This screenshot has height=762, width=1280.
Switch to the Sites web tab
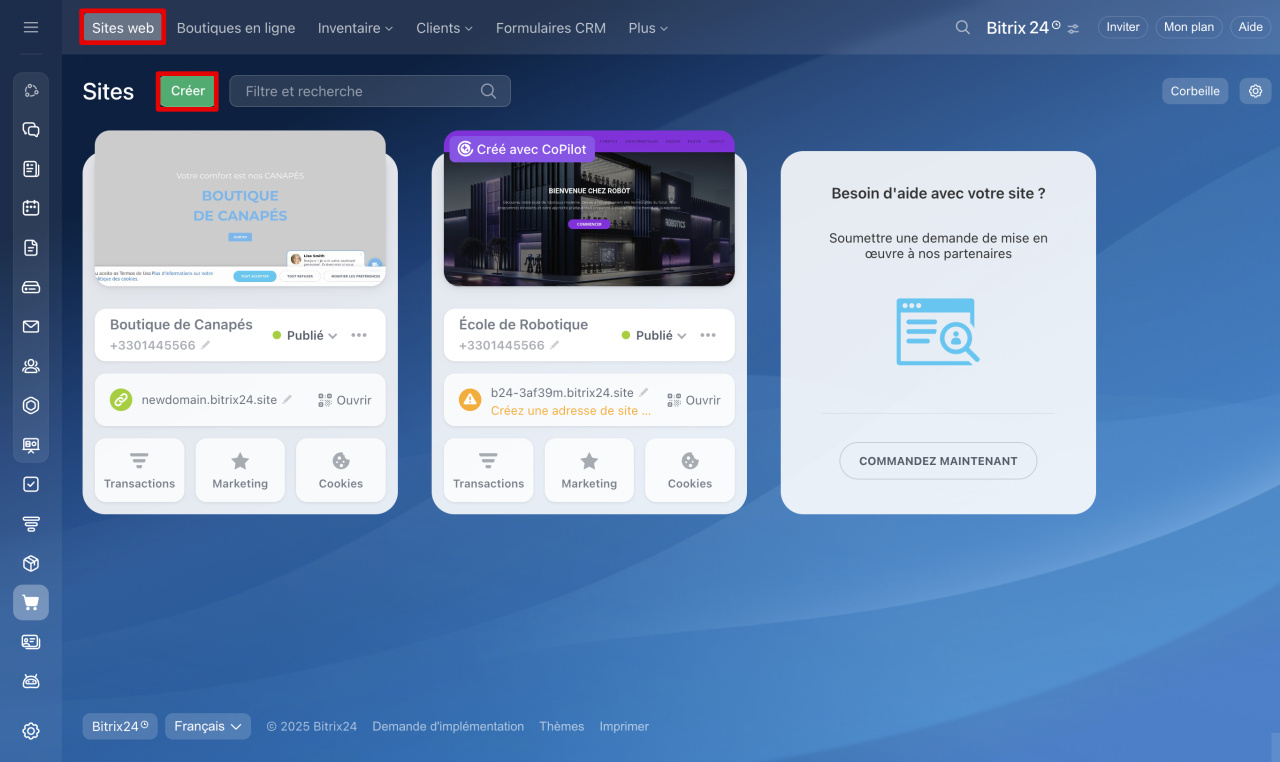click(x=123, y=28)
